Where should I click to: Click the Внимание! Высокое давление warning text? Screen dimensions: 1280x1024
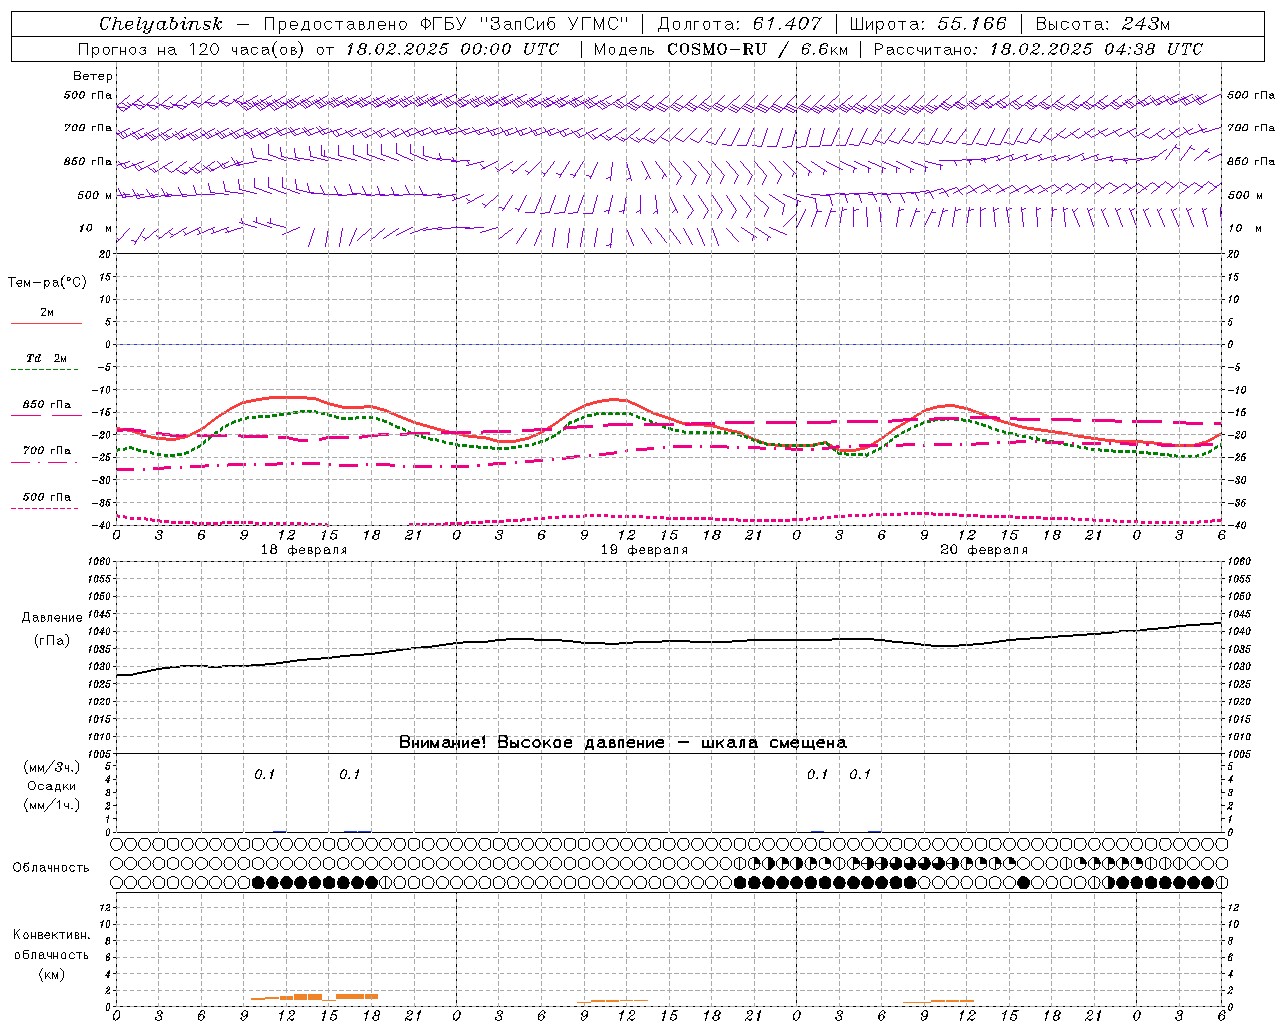click(x=622, y=743)
